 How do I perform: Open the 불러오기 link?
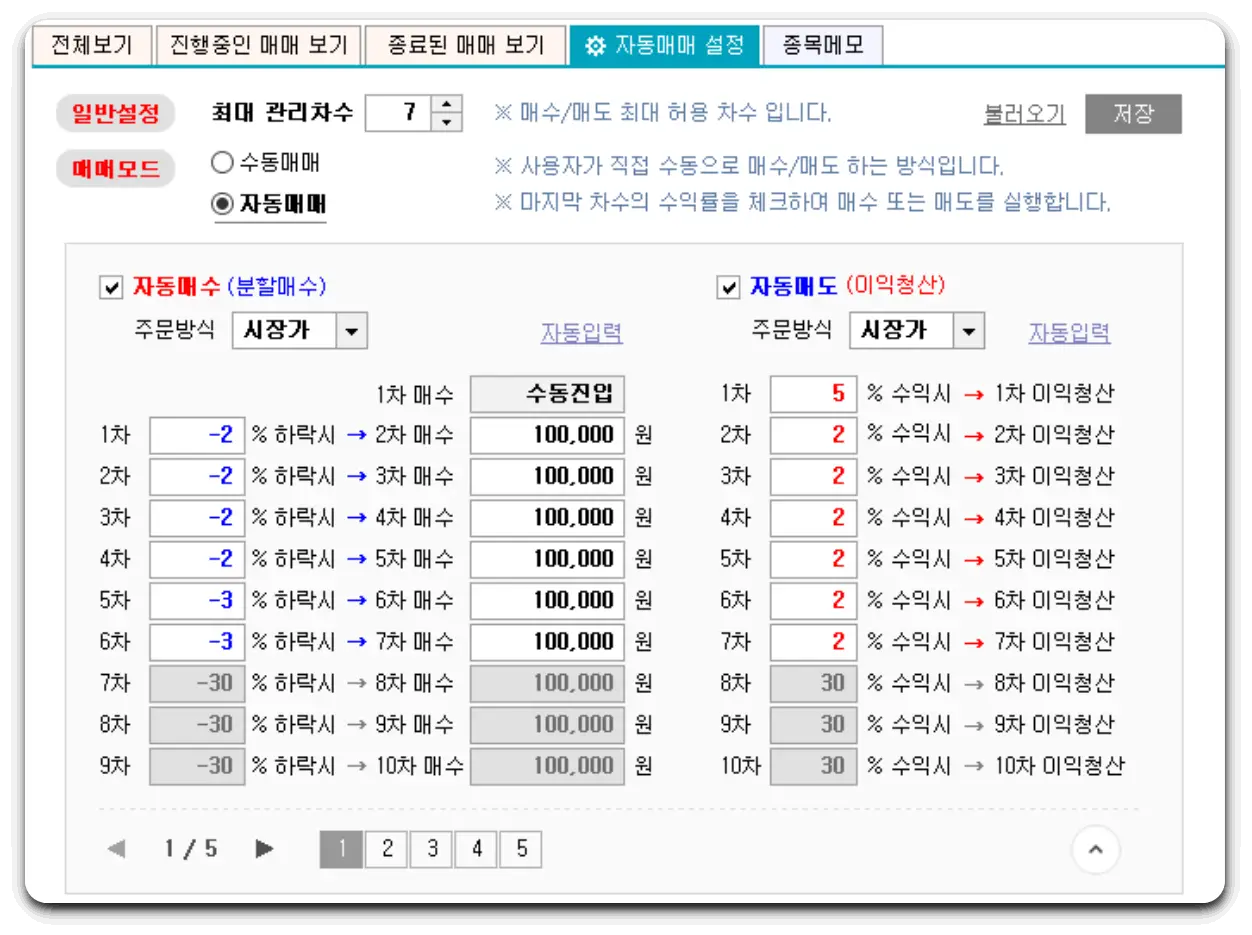tap(1023, 113)
